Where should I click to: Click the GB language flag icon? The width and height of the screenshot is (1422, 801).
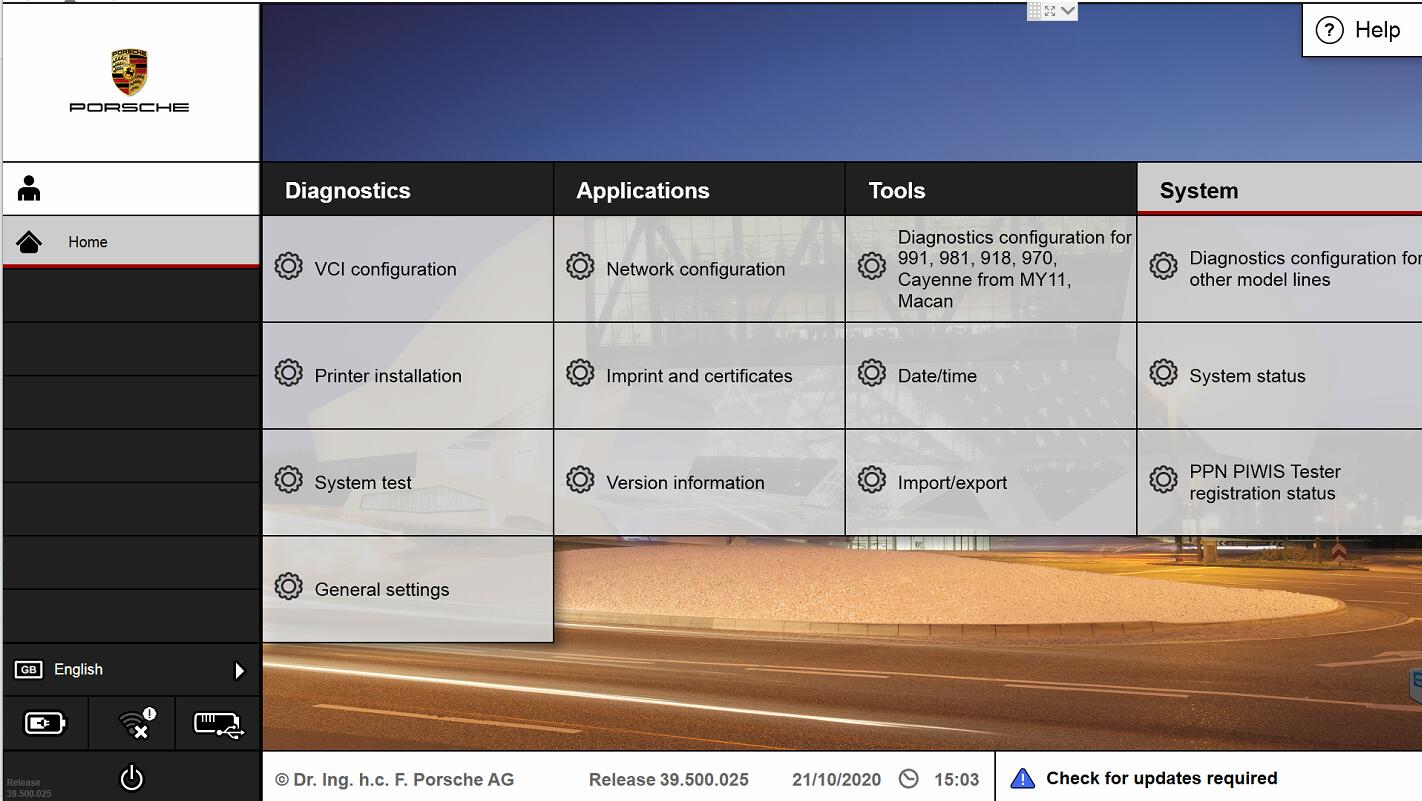(29, 670)
